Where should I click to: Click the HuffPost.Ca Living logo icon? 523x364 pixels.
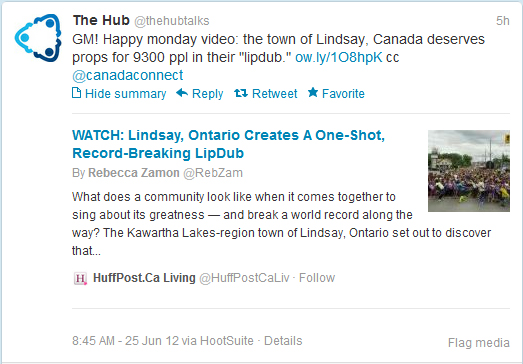point(80,278)
